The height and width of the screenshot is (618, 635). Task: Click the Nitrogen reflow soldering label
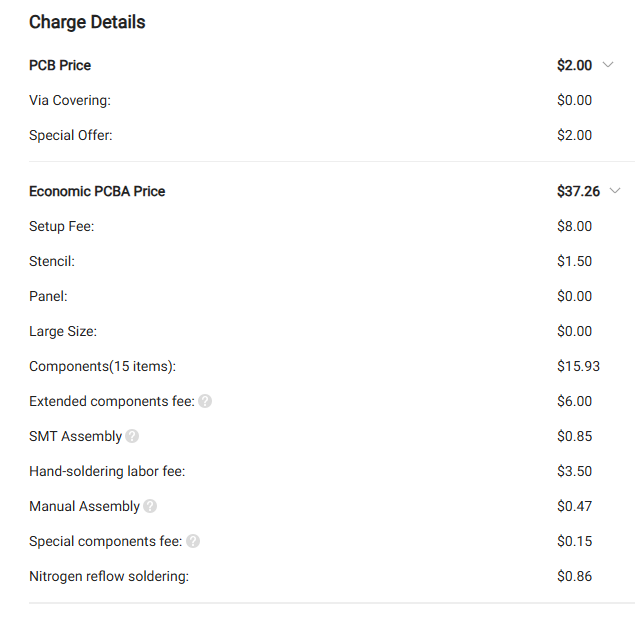pyautogui.click(x=109, y=576)
